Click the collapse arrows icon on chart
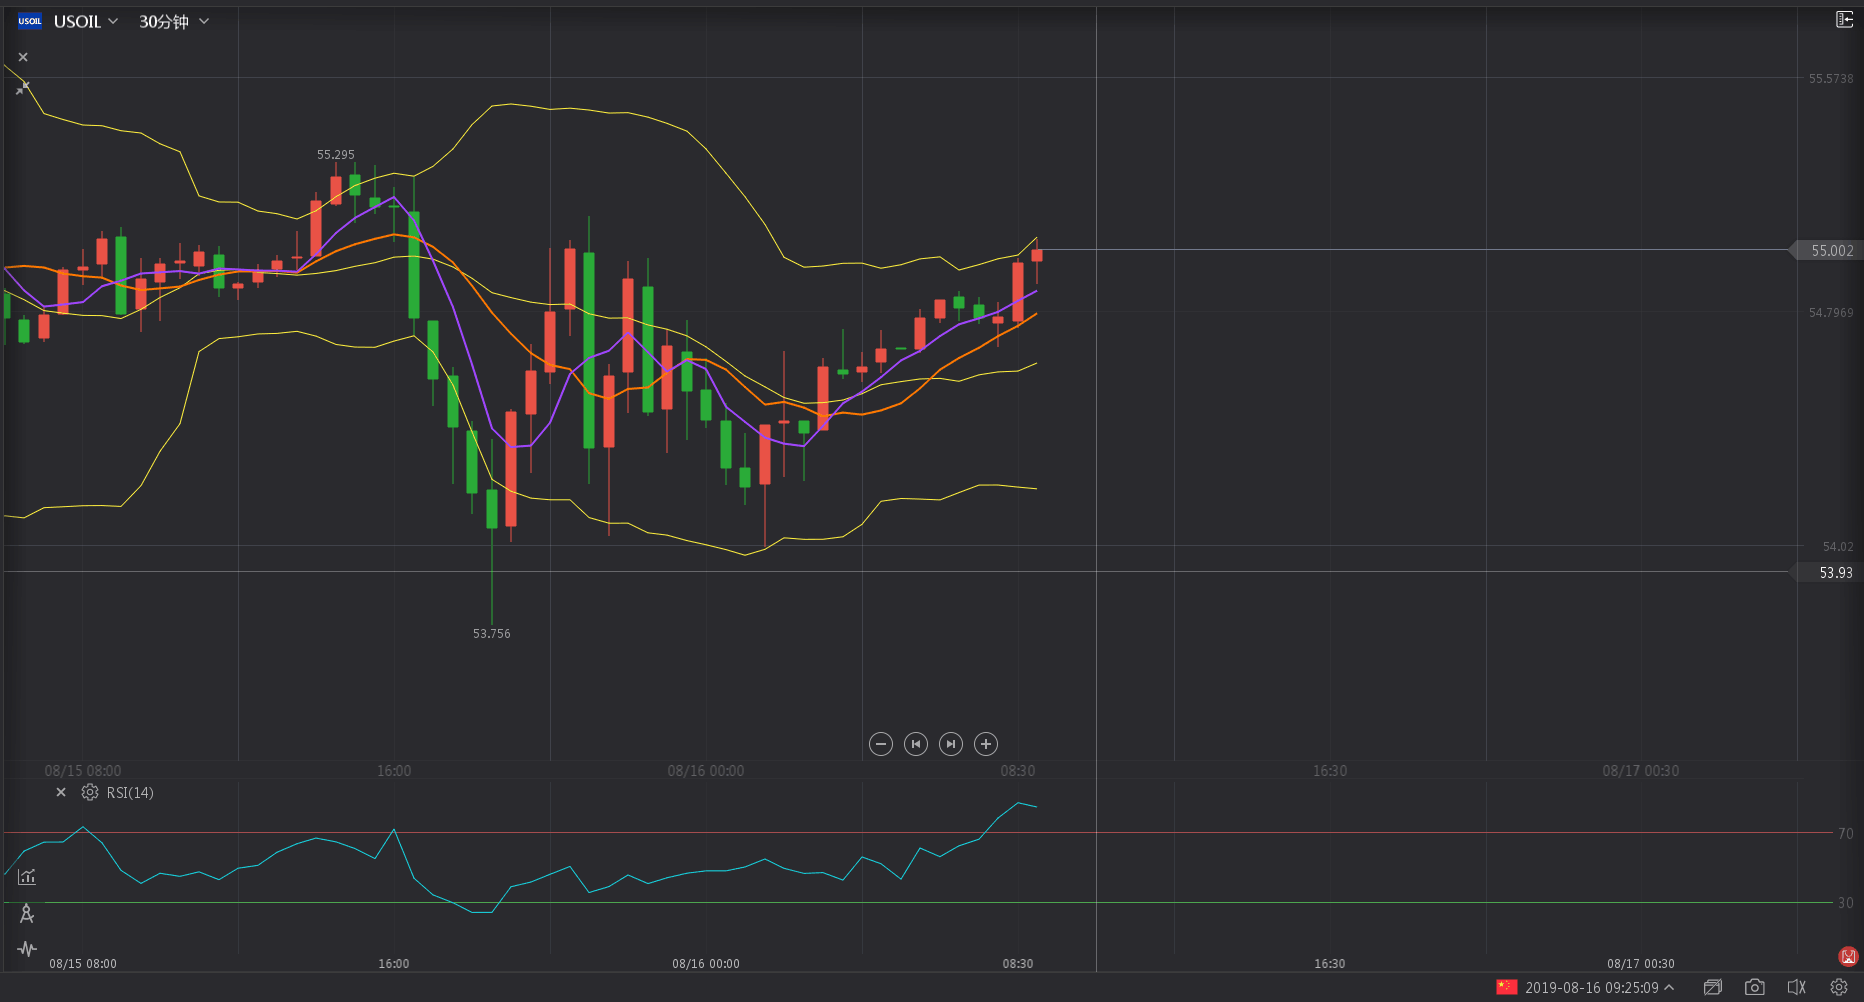The width and height of the screenshot is (1864, 1002). click(x=22, y=88)
